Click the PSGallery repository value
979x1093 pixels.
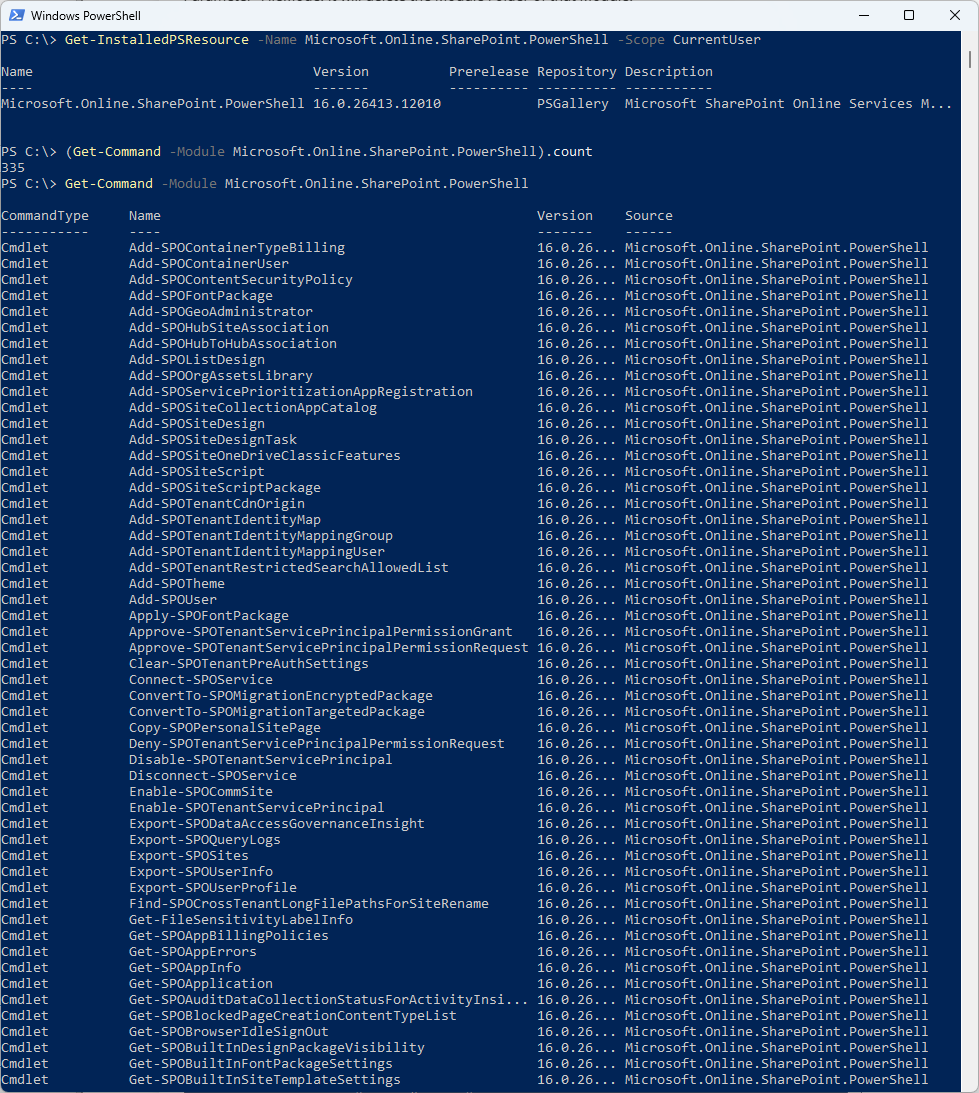[x=572, y=104]
